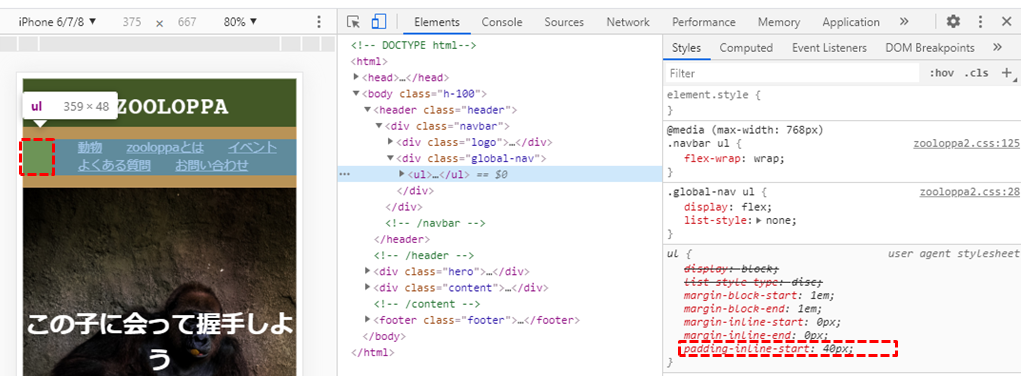Select the DOM Breakpoints sub-tab
This screenshot has height=378, width=1026.
coord(930,48)
